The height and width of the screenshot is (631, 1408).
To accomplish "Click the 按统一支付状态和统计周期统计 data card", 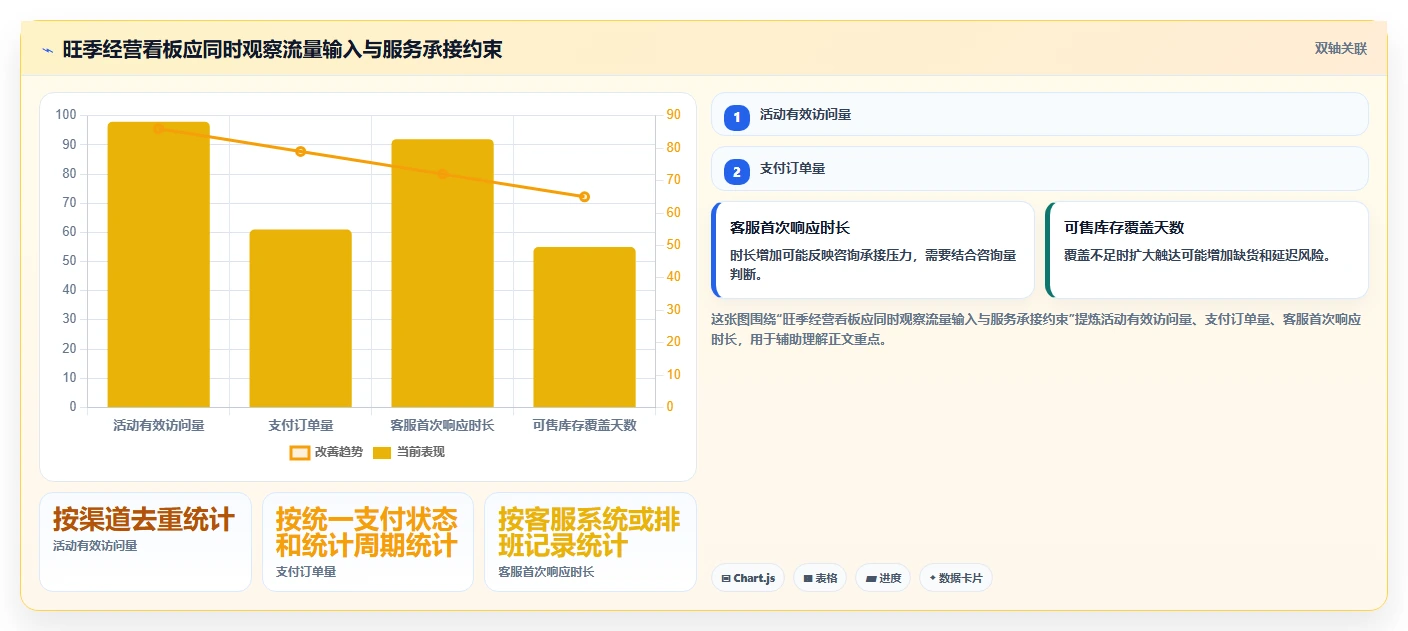I will [367, 541].
